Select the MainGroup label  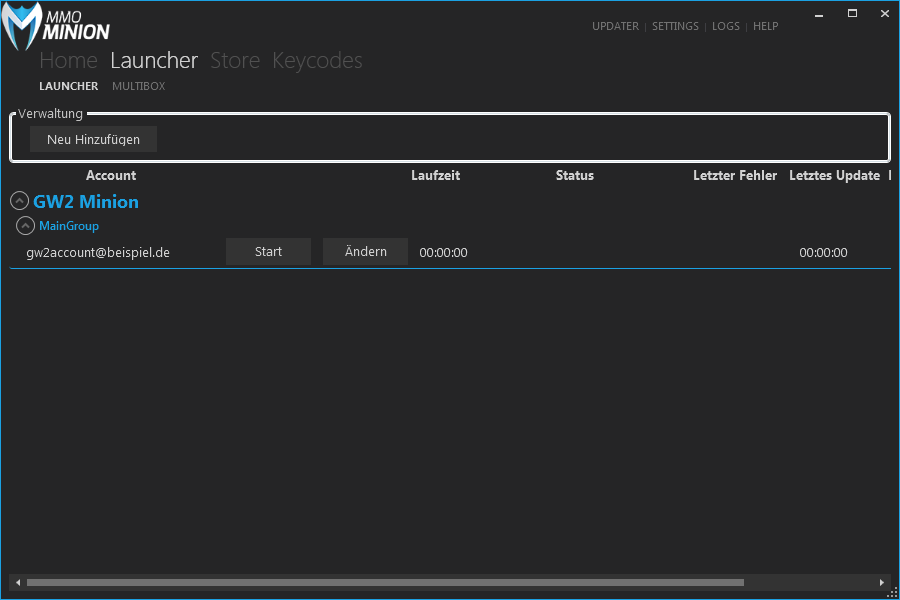tap(69, 226)
